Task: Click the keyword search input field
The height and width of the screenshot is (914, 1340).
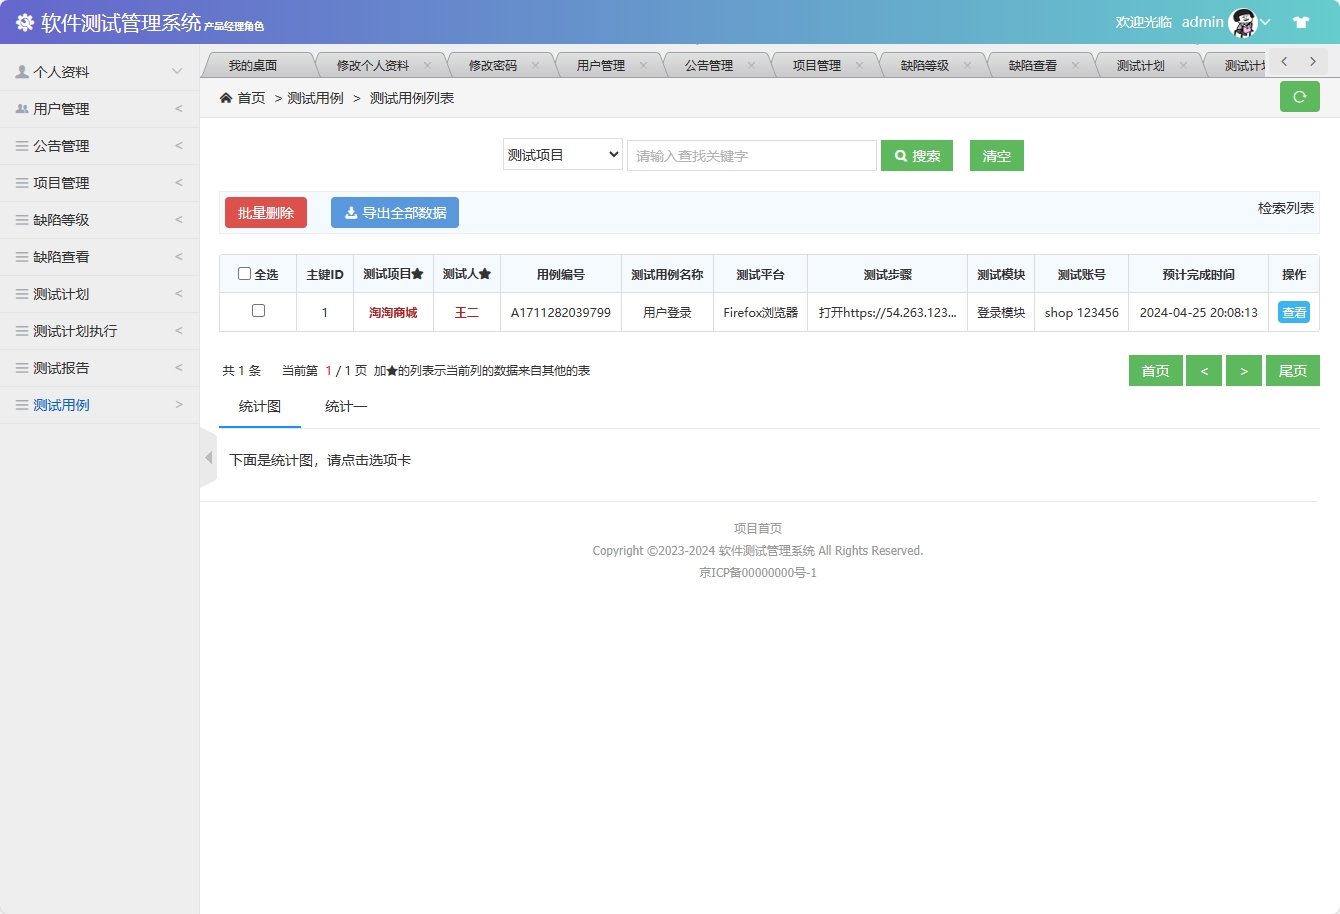Action: tap(751, 155)
